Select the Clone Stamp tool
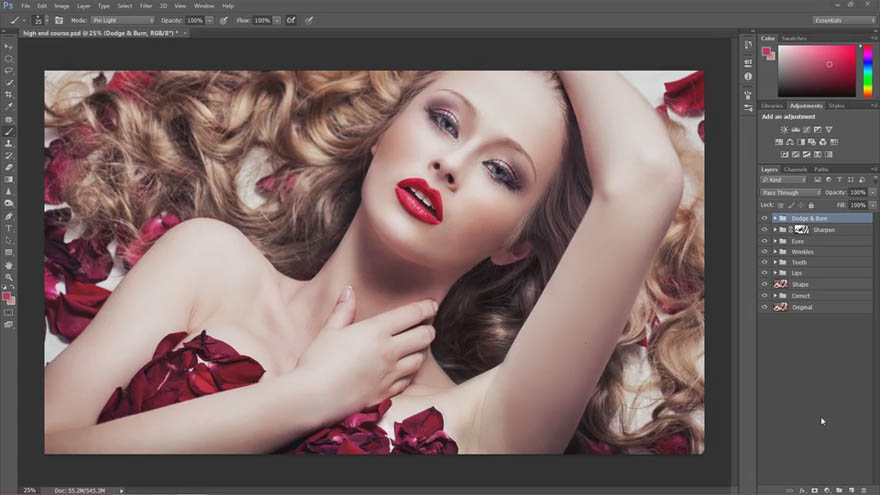Image resolution: width=880 pixels, height=495 pixels. point(8,144)
